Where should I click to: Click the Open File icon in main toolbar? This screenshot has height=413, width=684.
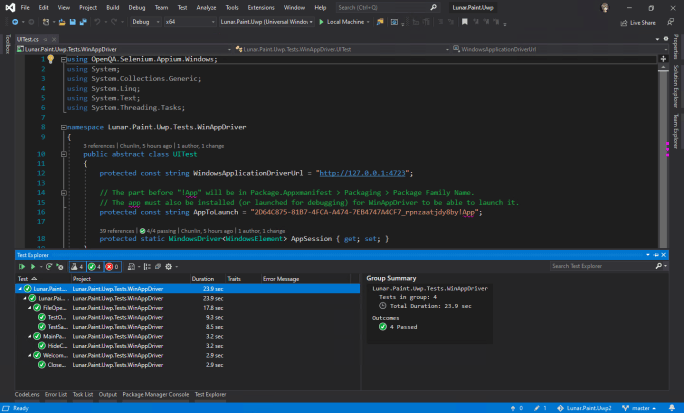point(62,22)
